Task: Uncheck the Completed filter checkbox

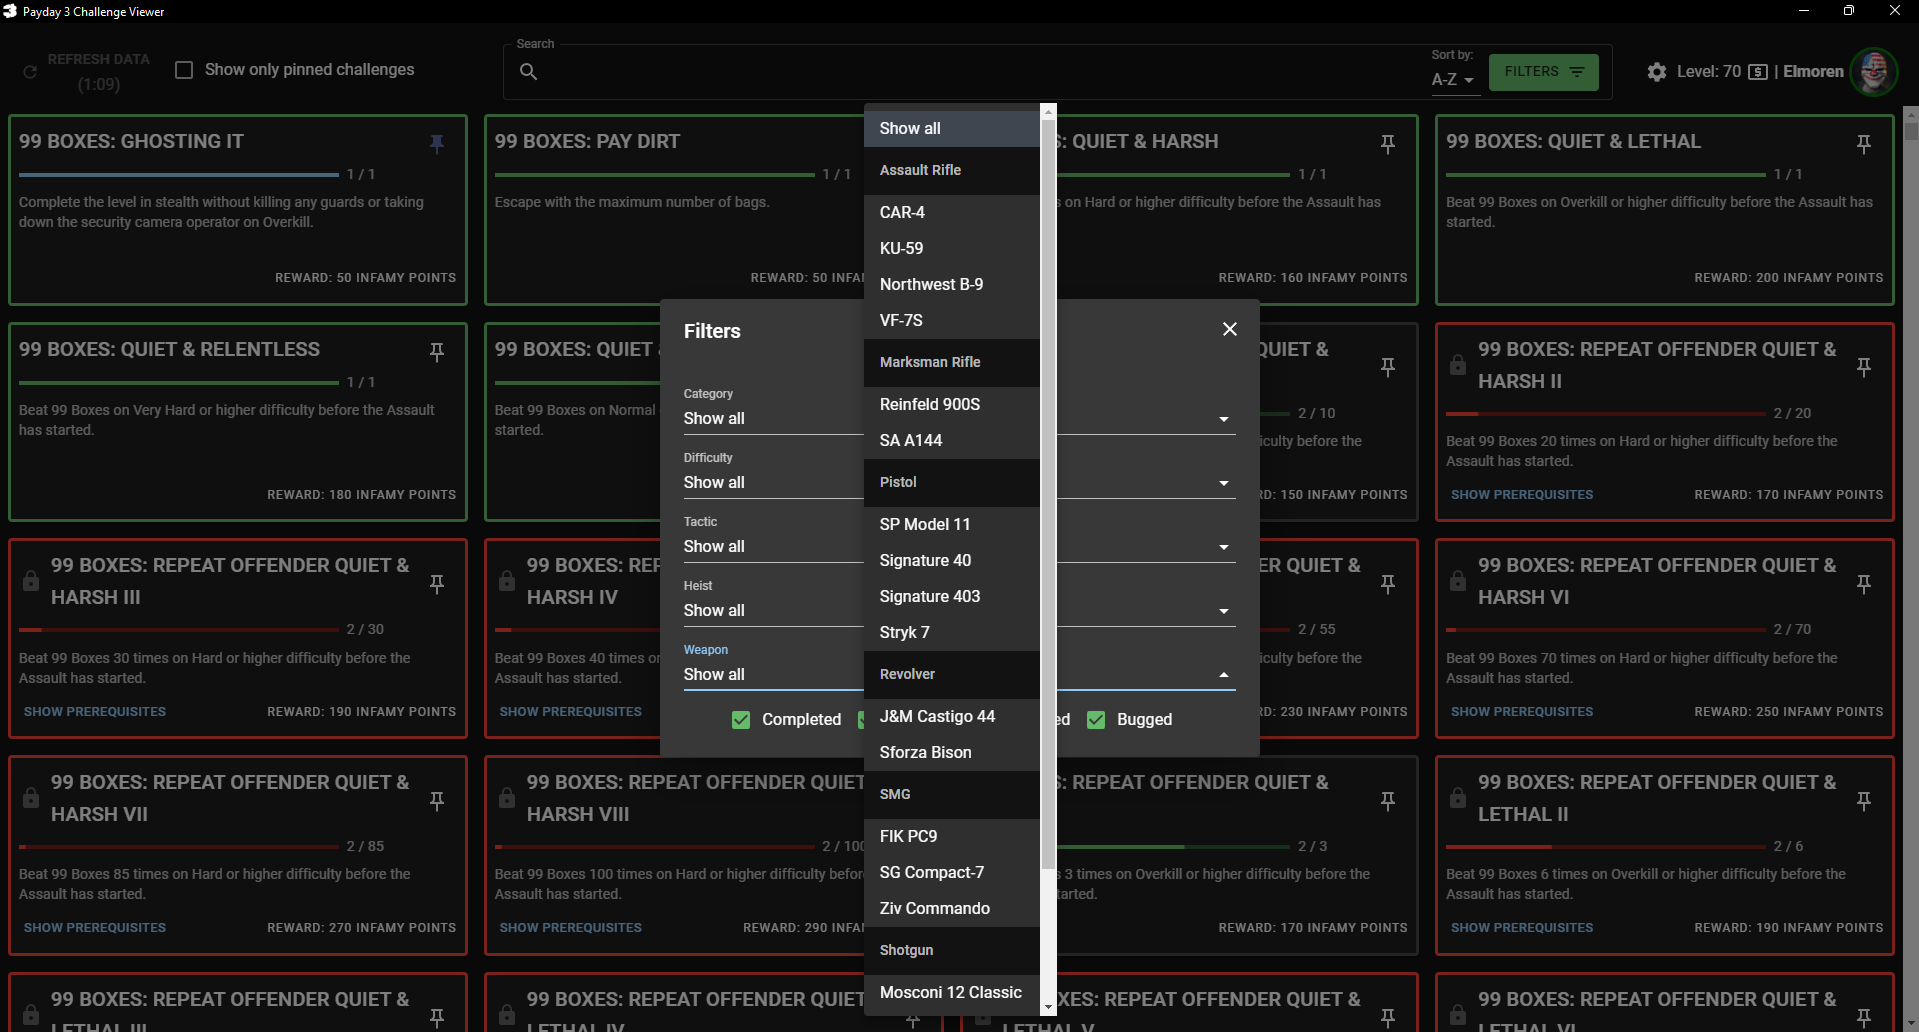Action: point(741,720)
